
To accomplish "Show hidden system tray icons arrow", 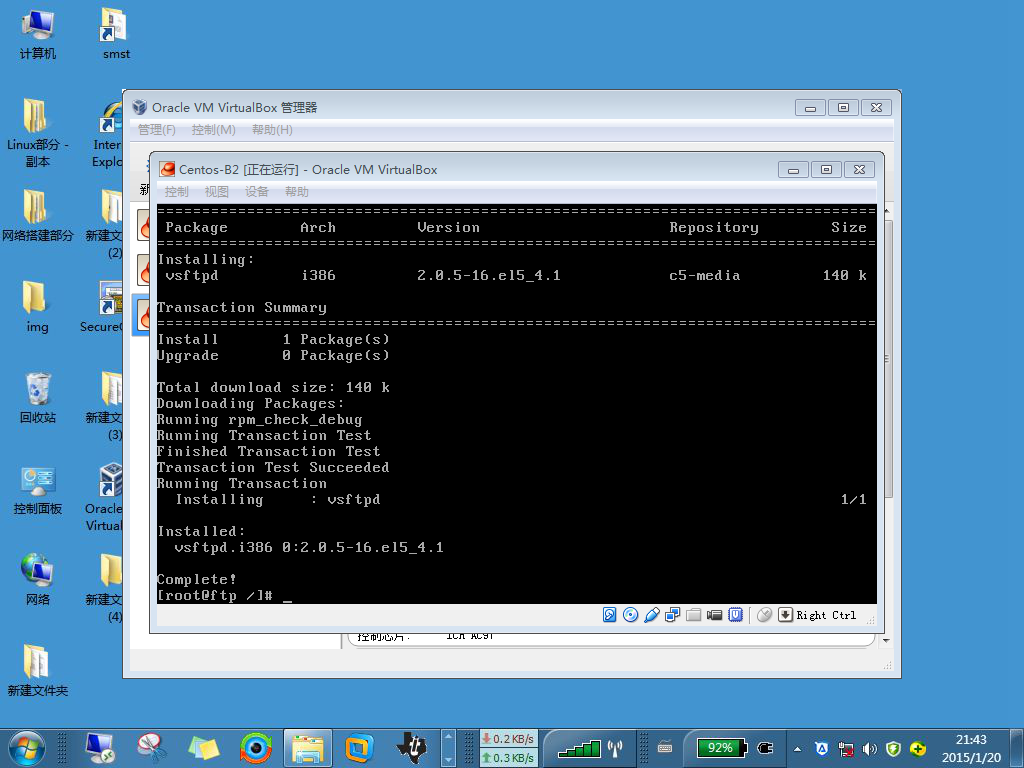I will (797, 749).
